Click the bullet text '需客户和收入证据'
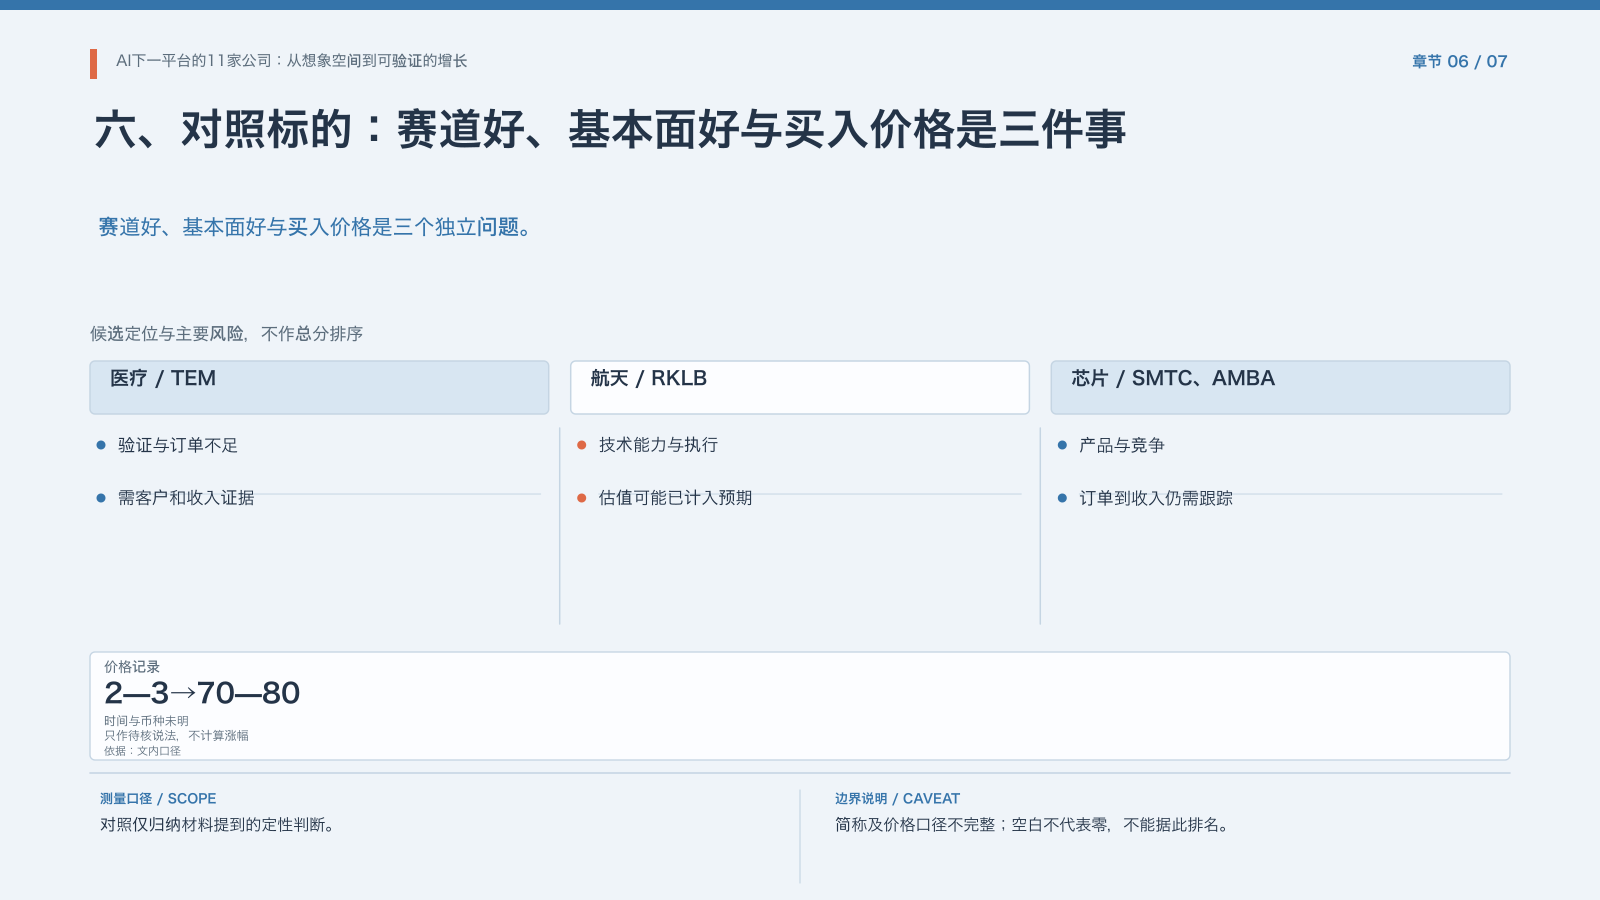The height and width of the screenshot is (900, 1600). (186, 498)
